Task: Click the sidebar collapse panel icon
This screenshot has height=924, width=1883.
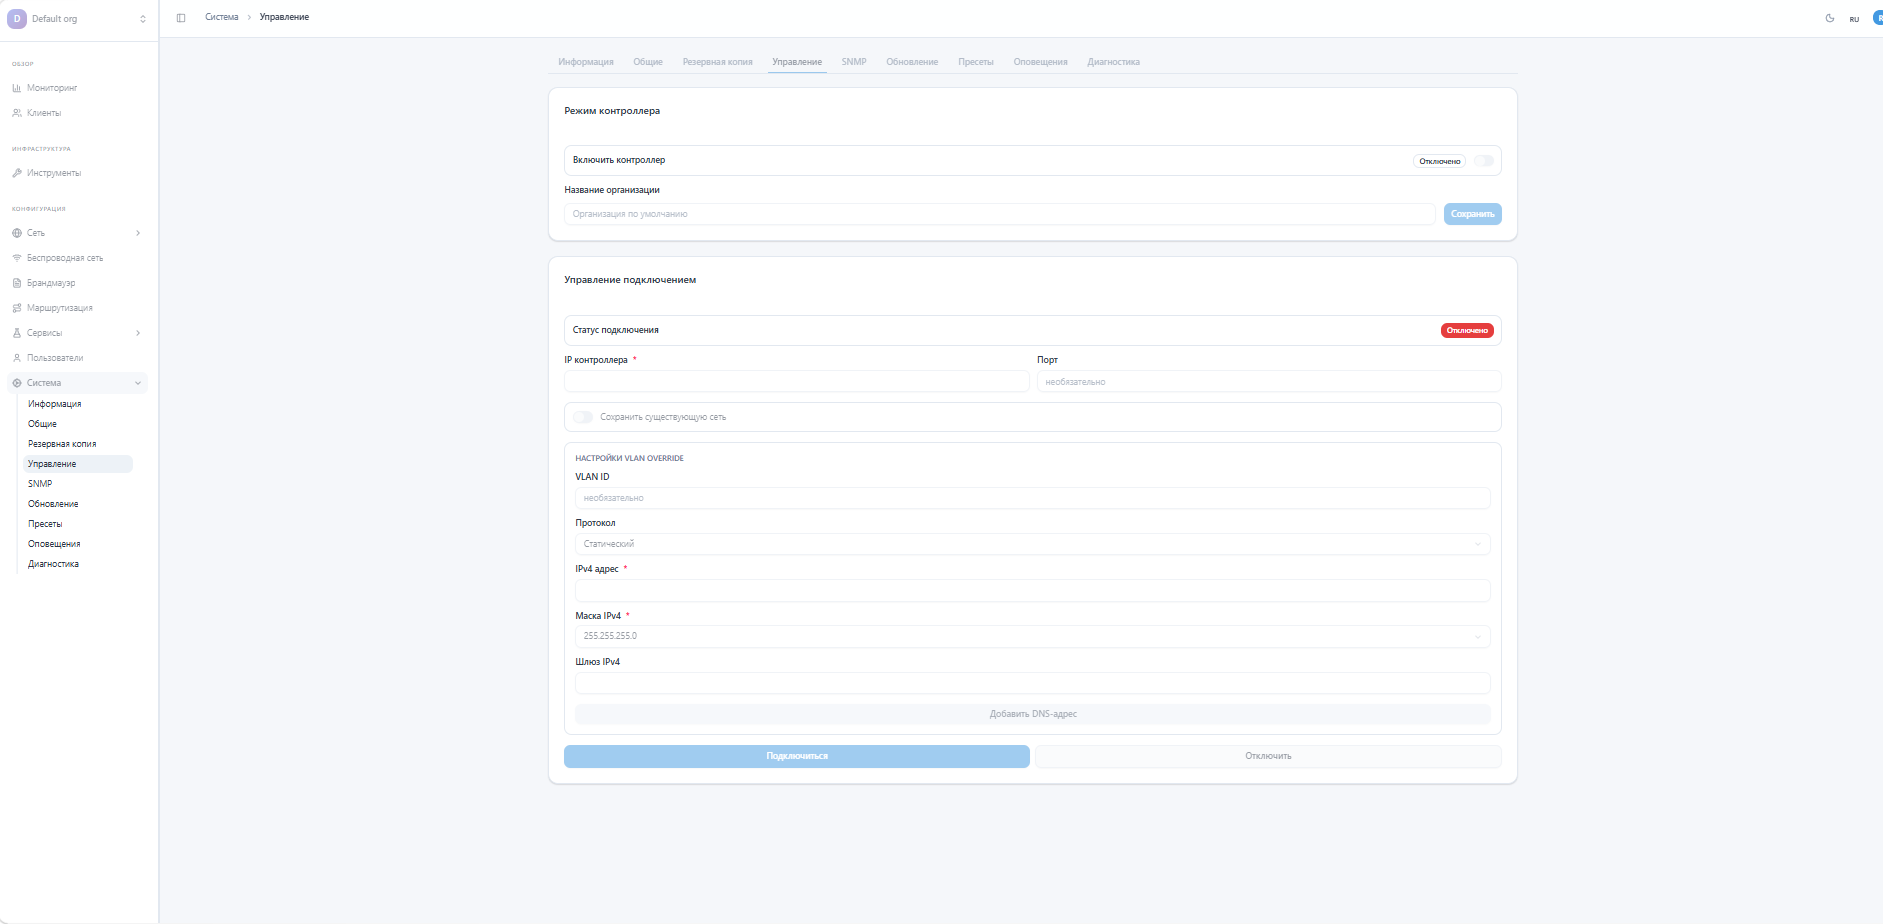Action: pos(181,18)
